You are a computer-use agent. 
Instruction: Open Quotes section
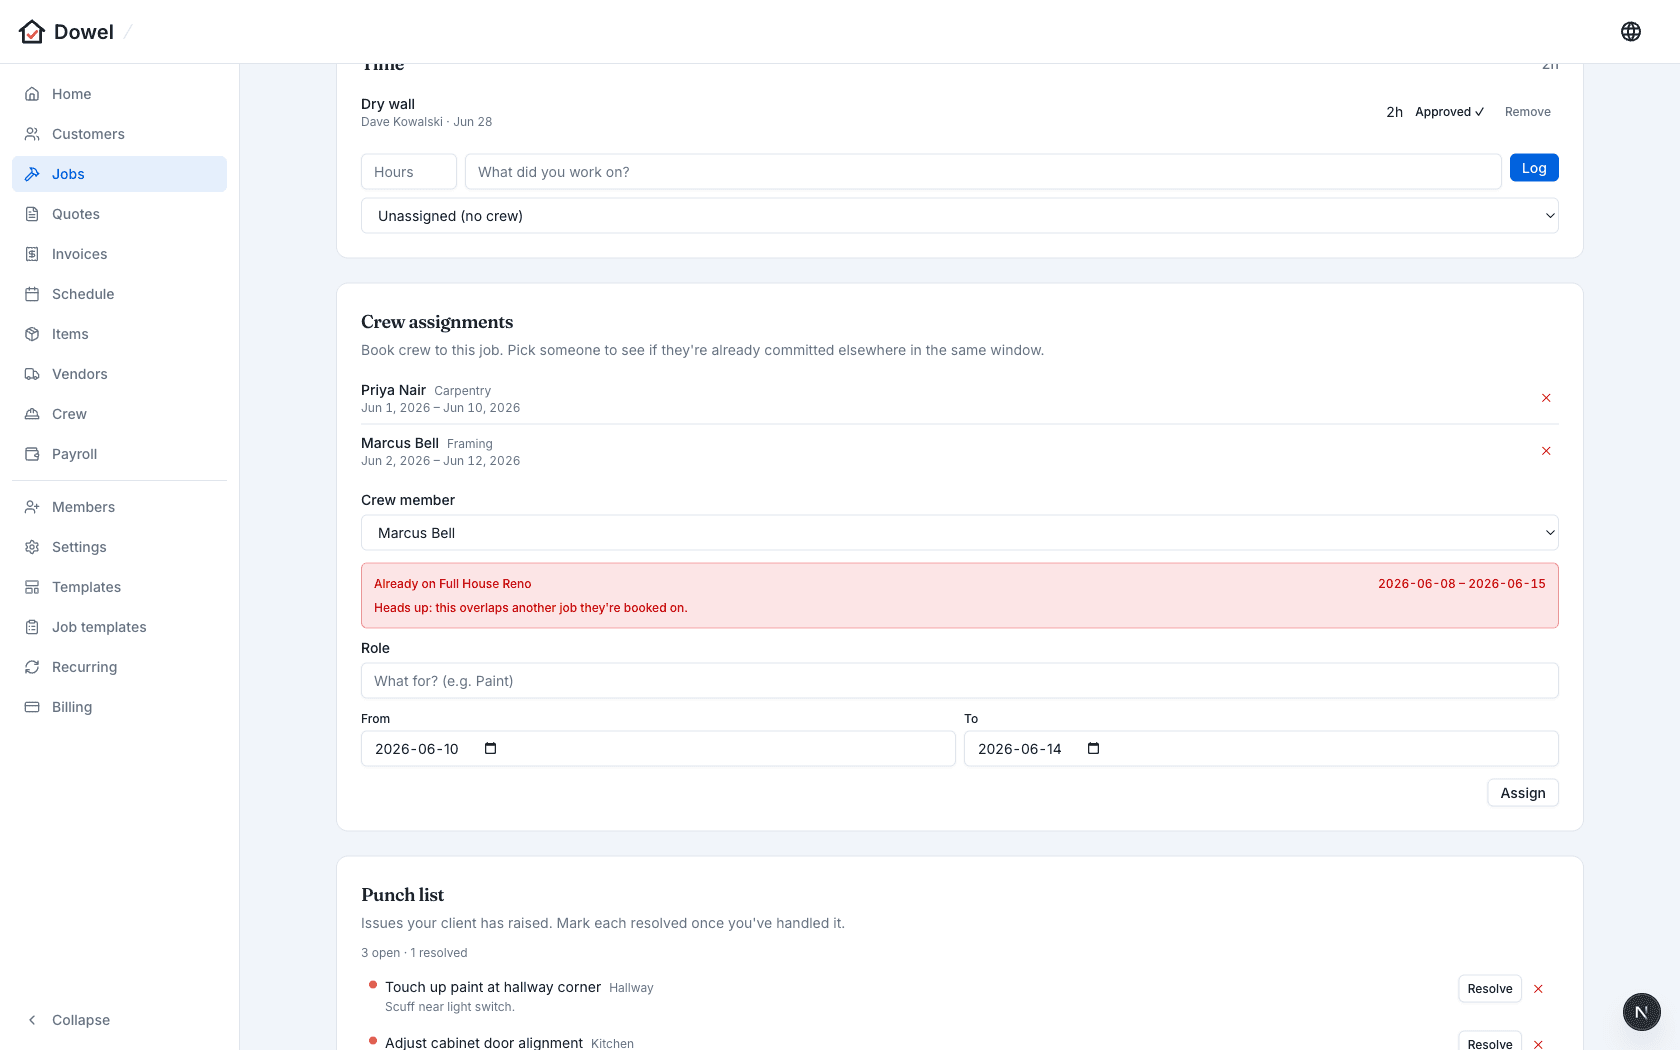[119, 214]
